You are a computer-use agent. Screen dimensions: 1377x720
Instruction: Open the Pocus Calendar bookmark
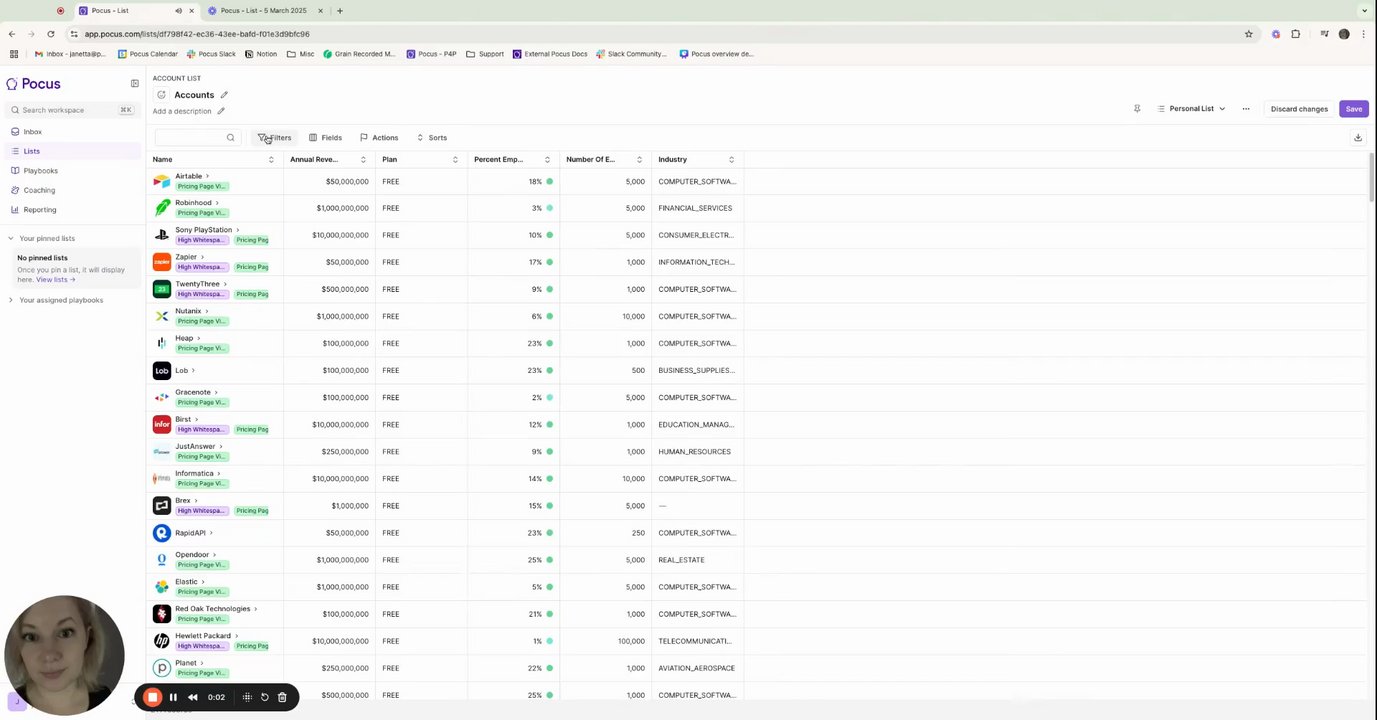pos(148,54)
